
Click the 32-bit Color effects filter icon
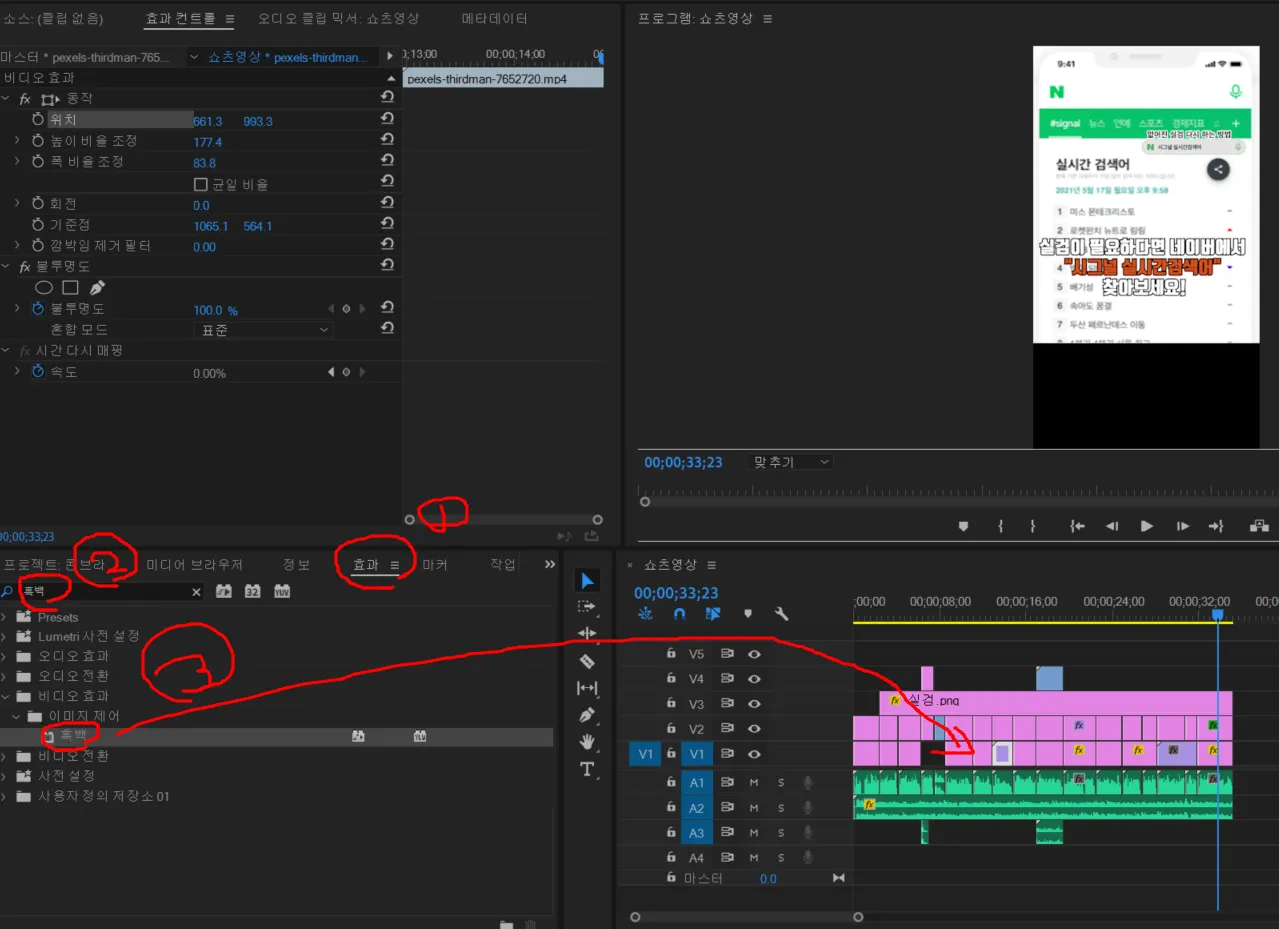[x=253, y=591]
